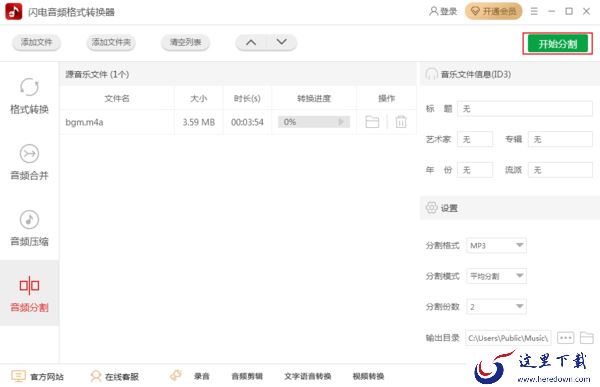
Task: Click the 输出目录 output path field
Action: pyautogui.click(x=508, y=338)
